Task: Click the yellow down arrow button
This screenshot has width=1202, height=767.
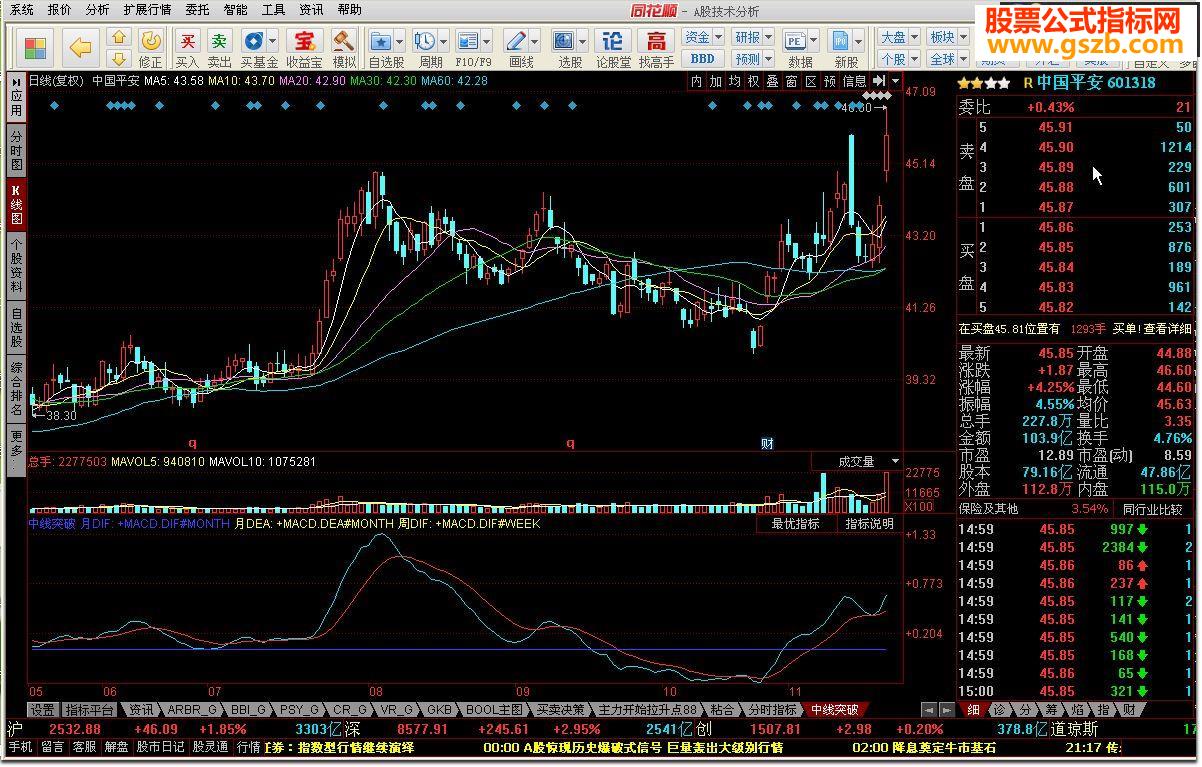Action: click(118, 58)
